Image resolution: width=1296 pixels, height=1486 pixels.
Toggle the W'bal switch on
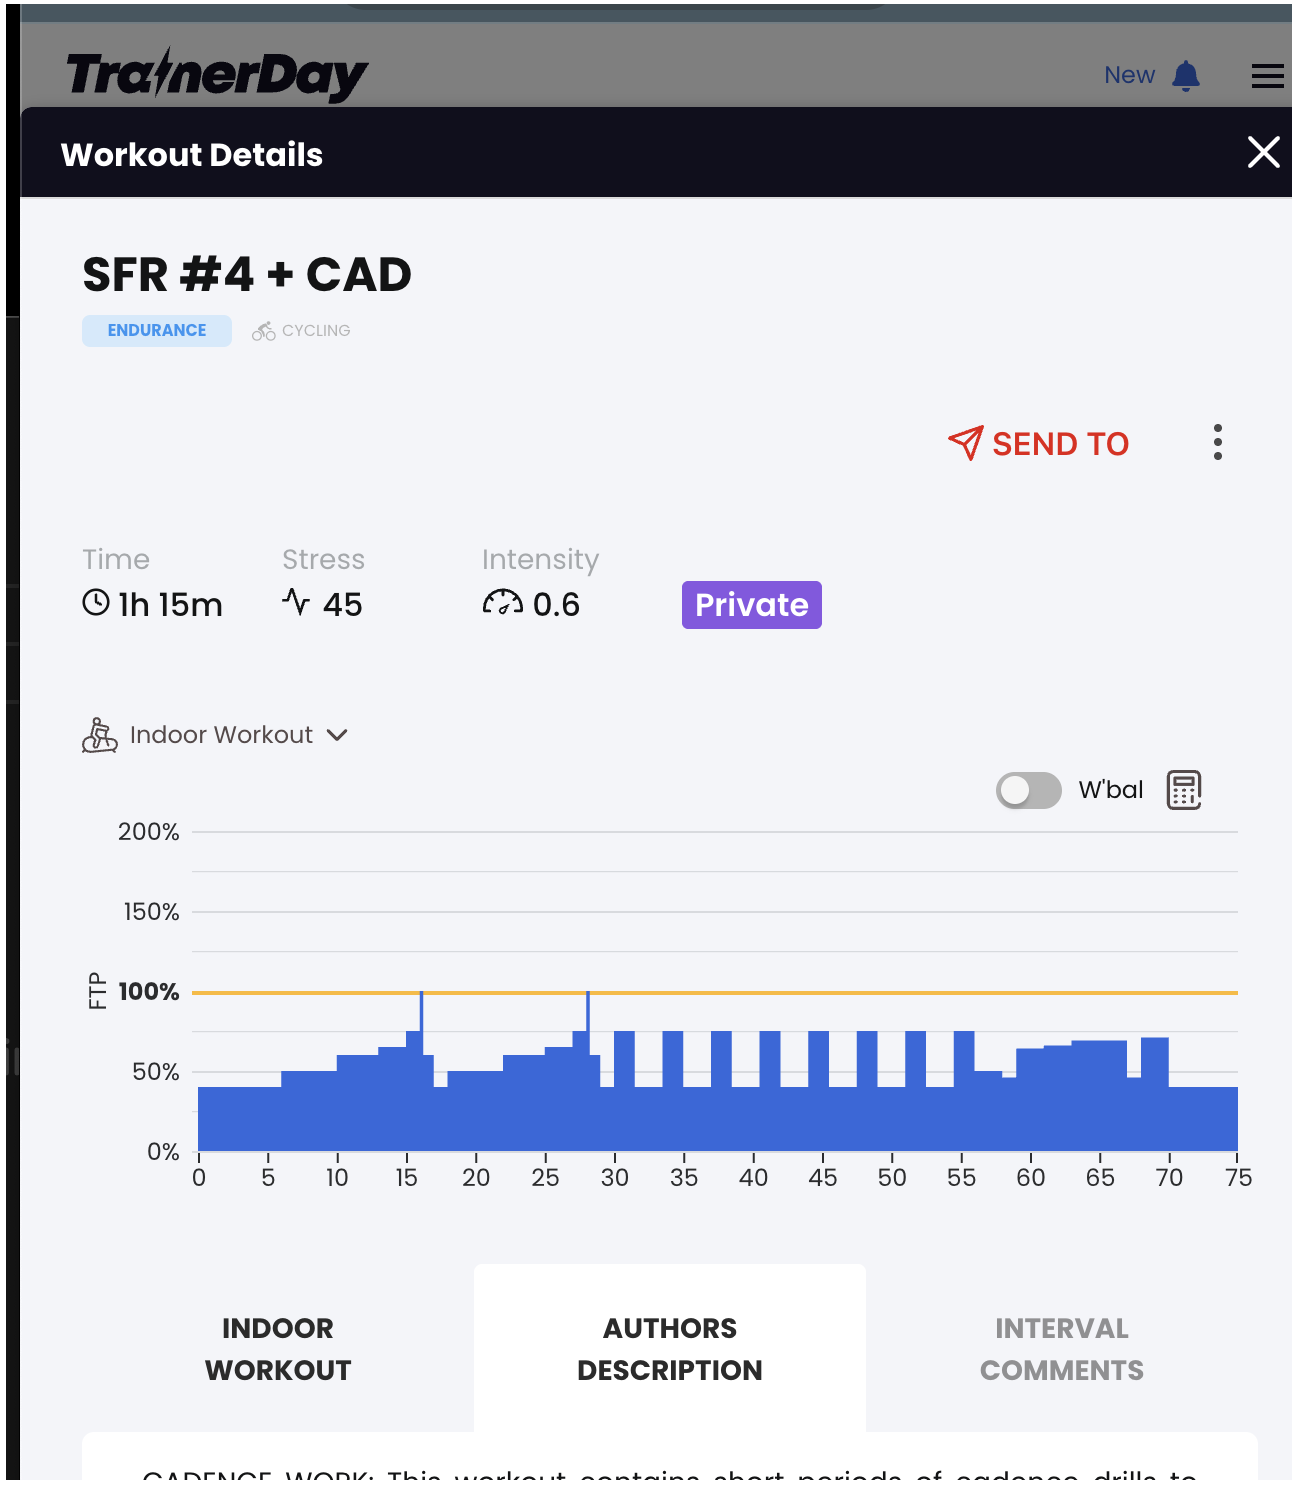click(1028, 790)
